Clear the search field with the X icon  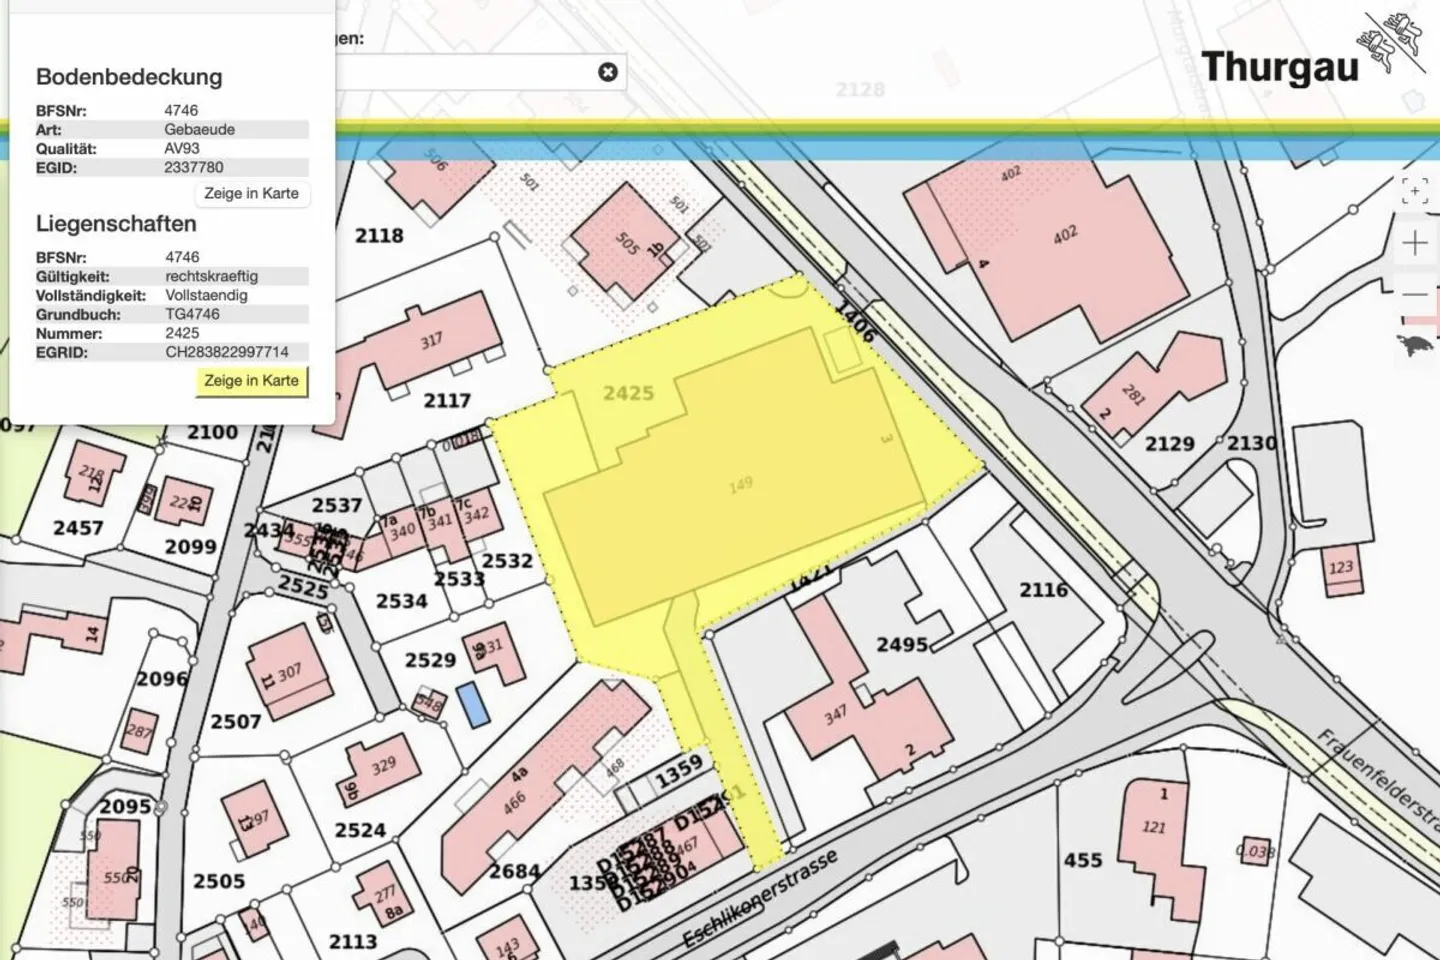608,72
